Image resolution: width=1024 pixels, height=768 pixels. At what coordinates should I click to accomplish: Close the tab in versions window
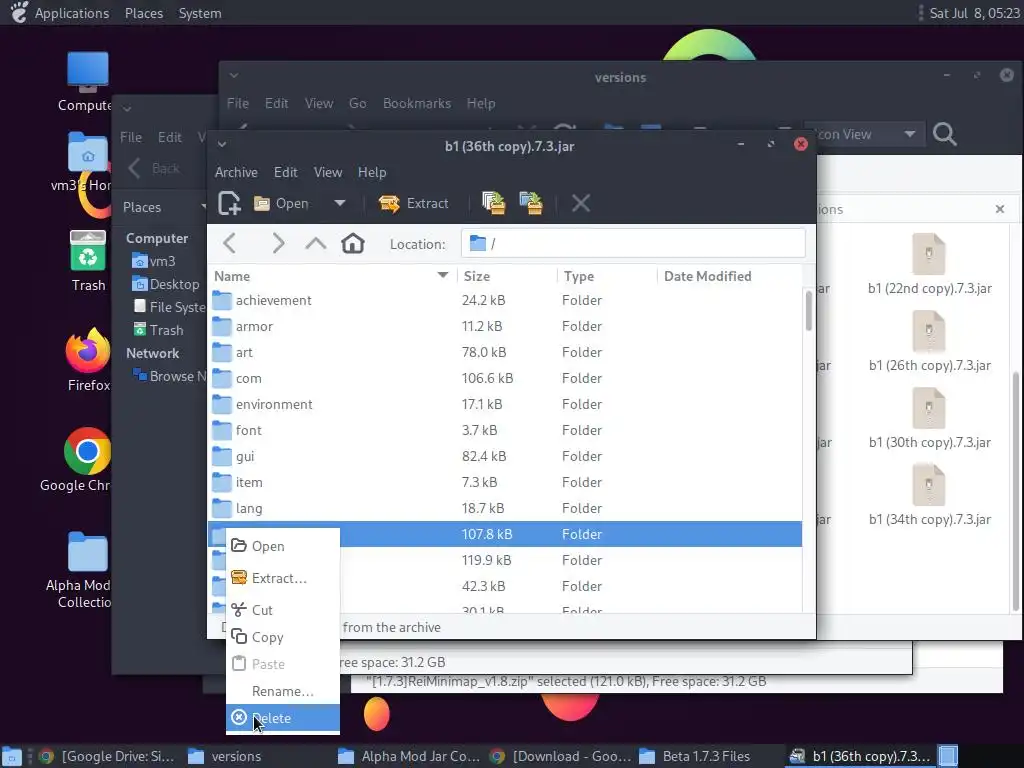tap(1000, 209)
